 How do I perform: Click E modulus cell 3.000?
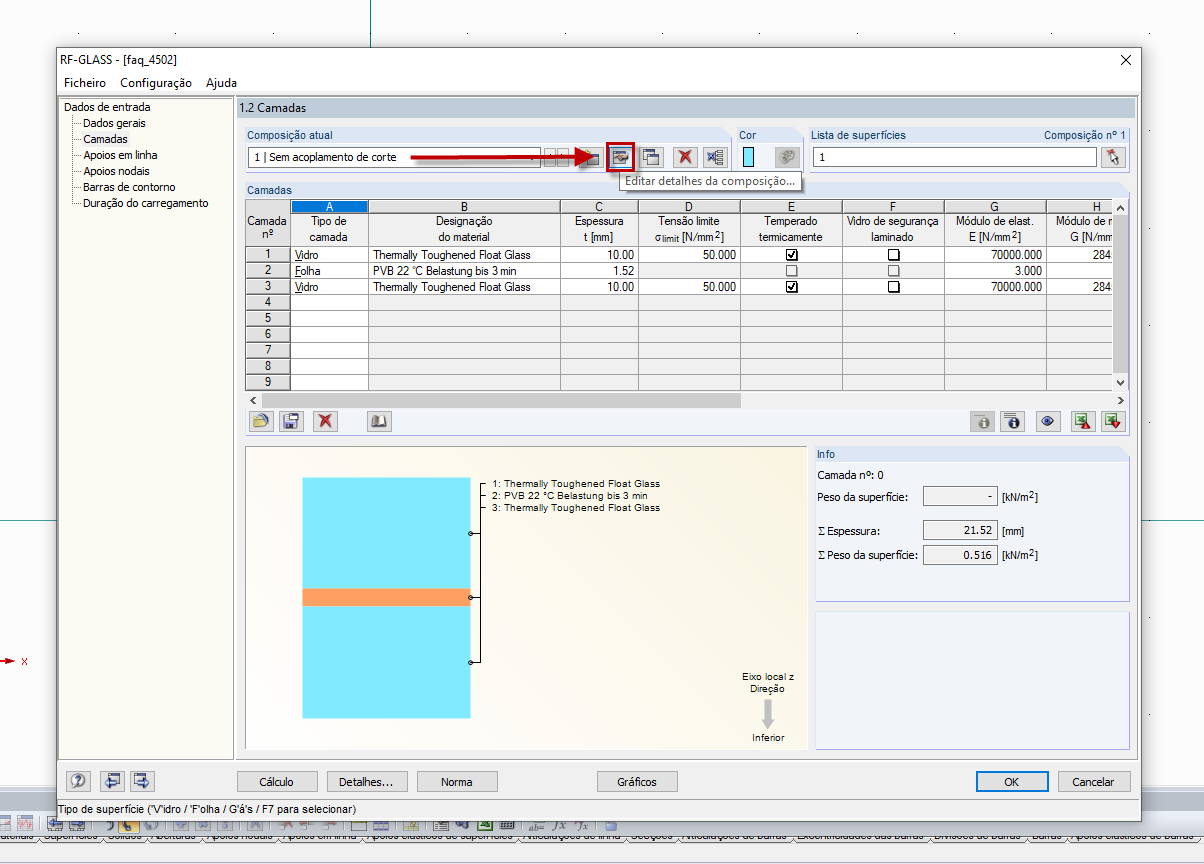click(x=995, y=271)
